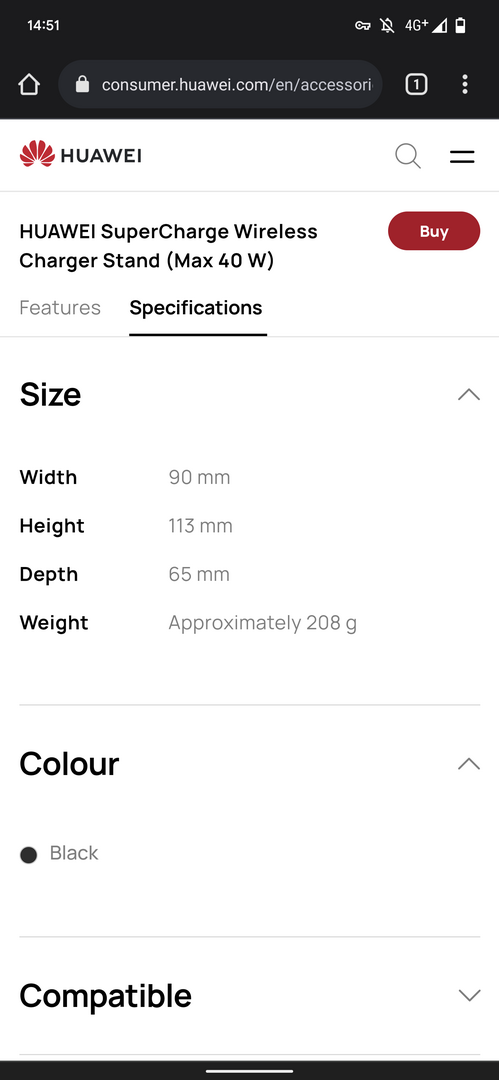Select the Black colour swatch
This screenshot has height=1080, width=499.
(x=28, y=855)
